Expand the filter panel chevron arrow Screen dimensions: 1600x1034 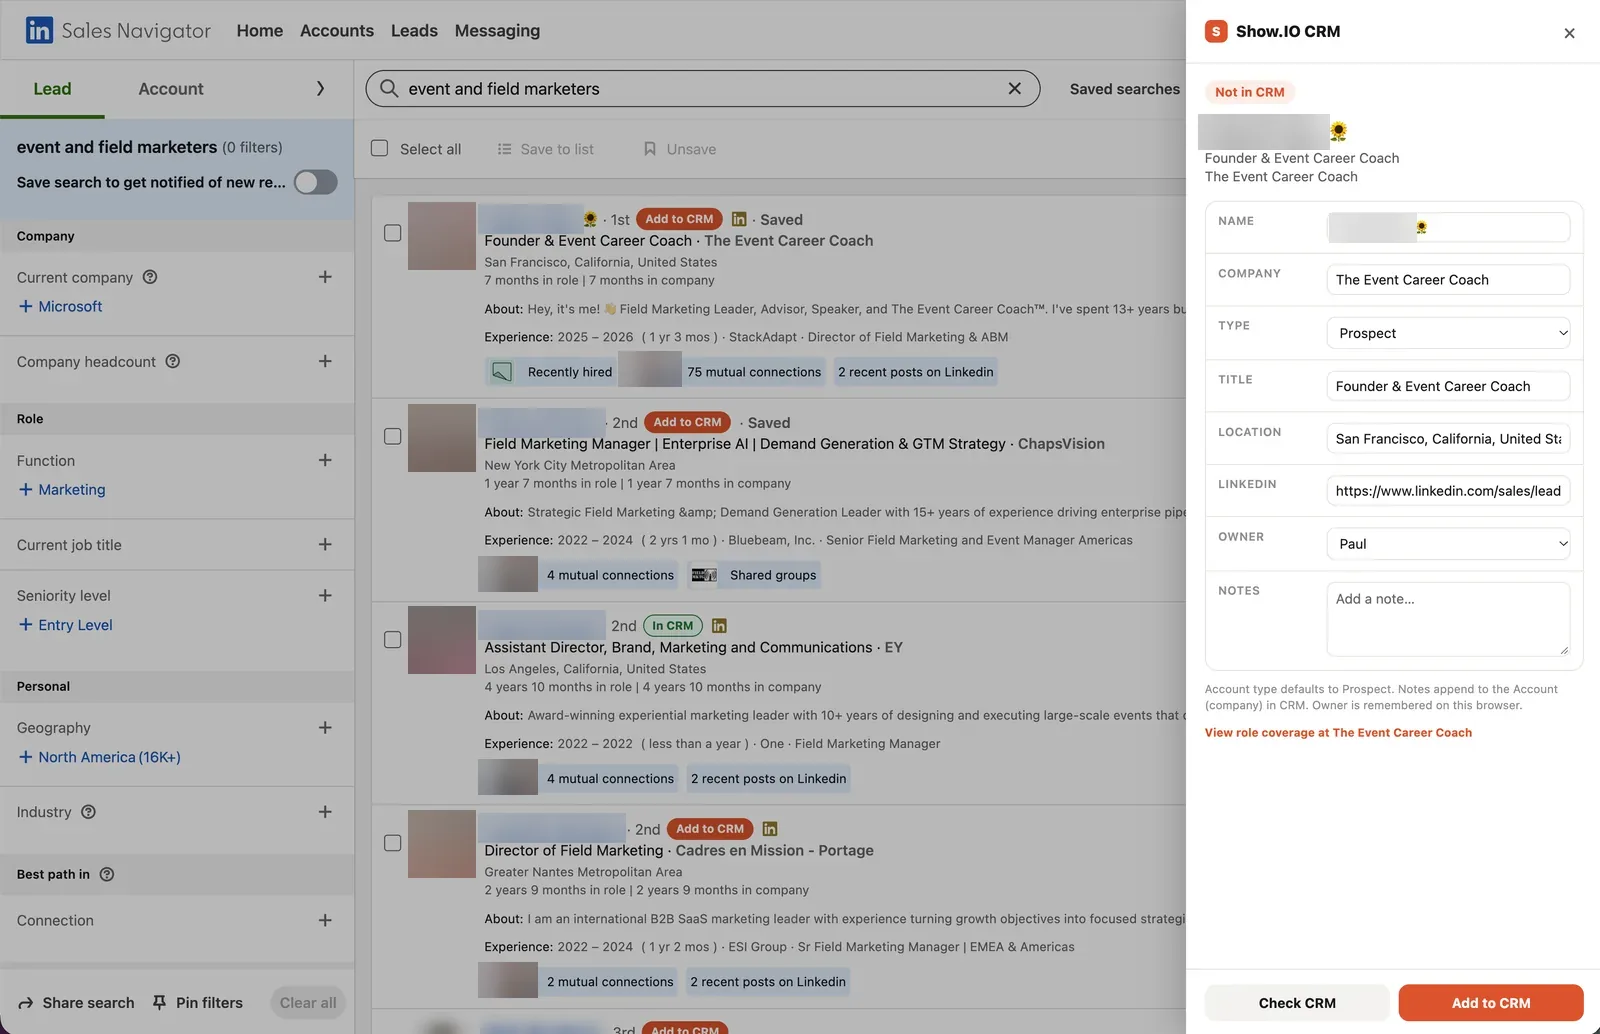[x=320, y=88]
